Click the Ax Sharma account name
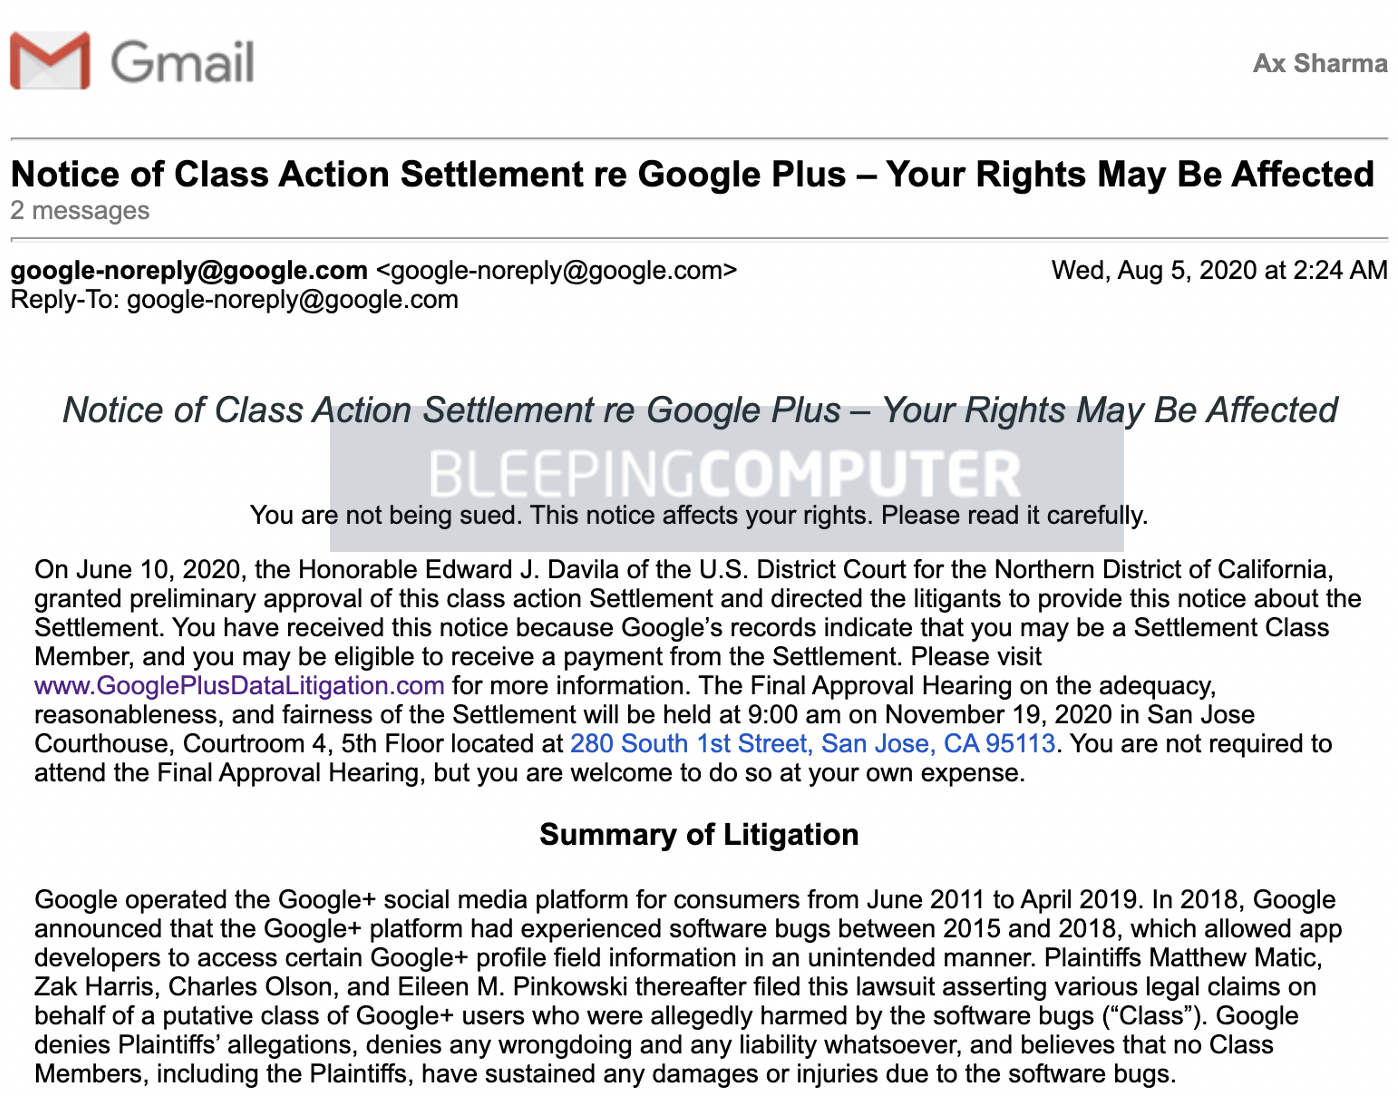The height and width of the screenshot is (1096, 1398). (1320, 63)
